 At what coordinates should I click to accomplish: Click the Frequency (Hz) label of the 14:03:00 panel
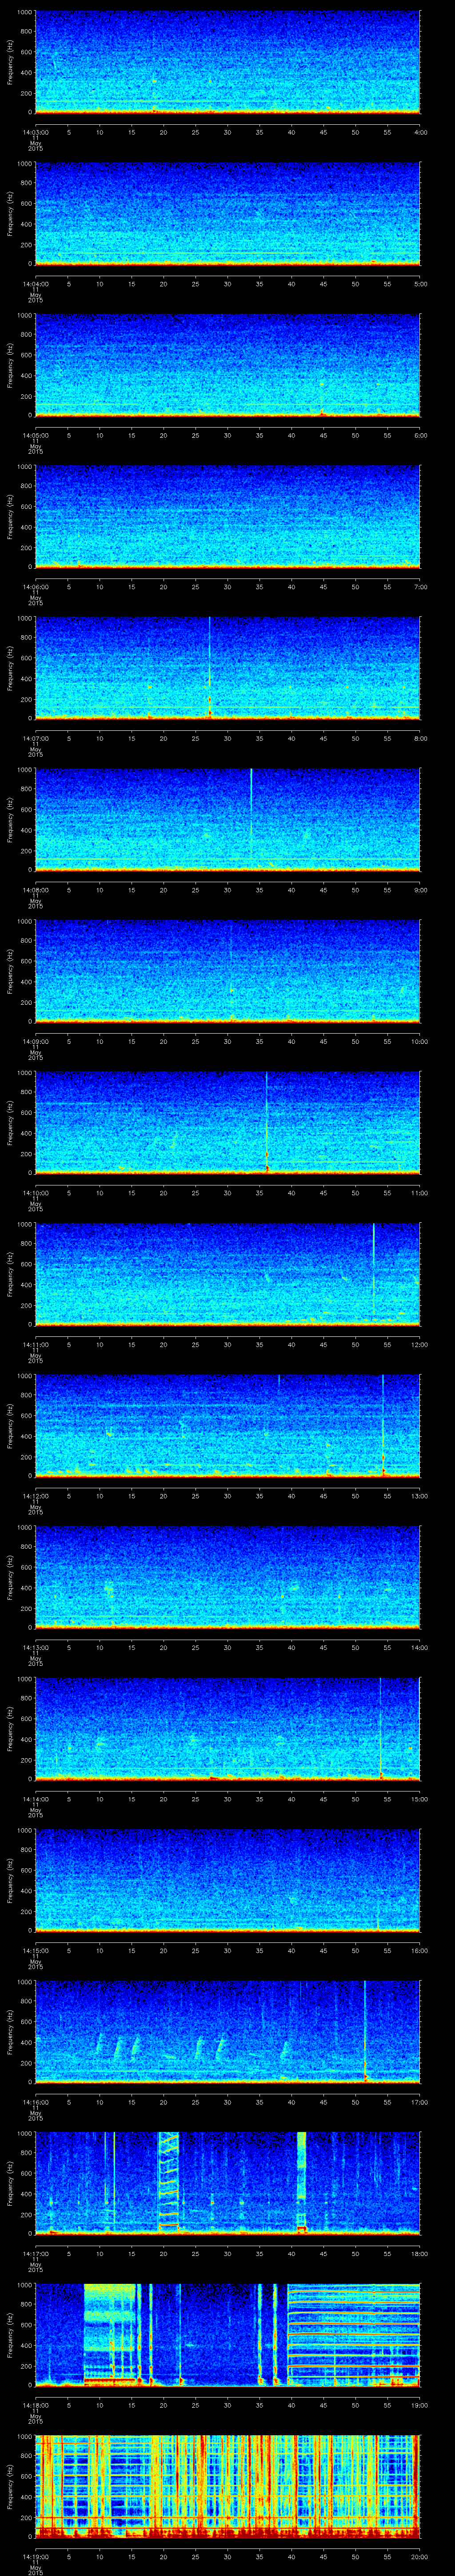pyautogui.click(x=10, y=62)
